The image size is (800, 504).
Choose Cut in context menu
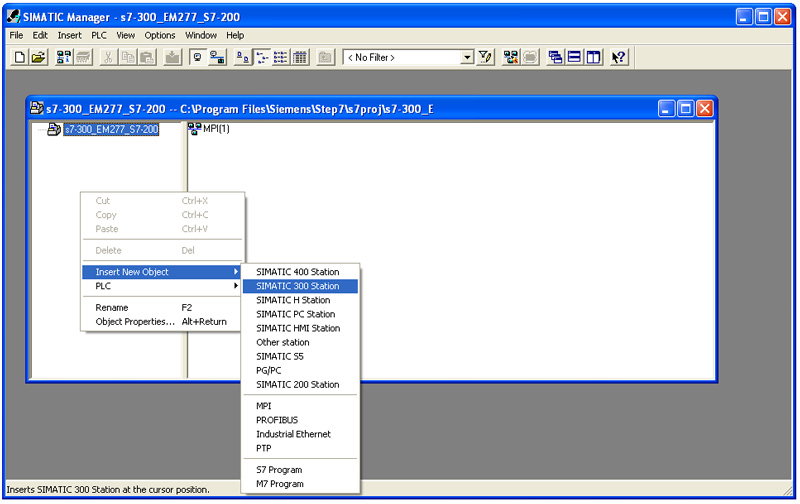pyautogui.click(x=161, y=201)
